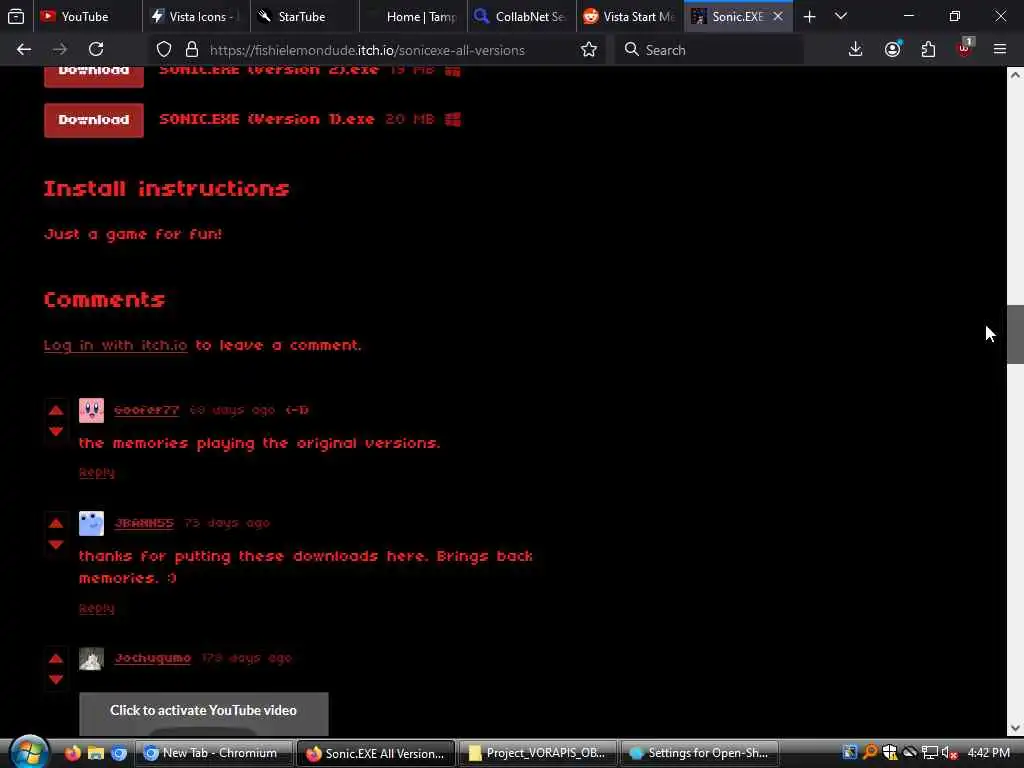Viewport: 1024px width, 768px height.
Task: Open the magnifier tray icon
Action: (870, 753)
